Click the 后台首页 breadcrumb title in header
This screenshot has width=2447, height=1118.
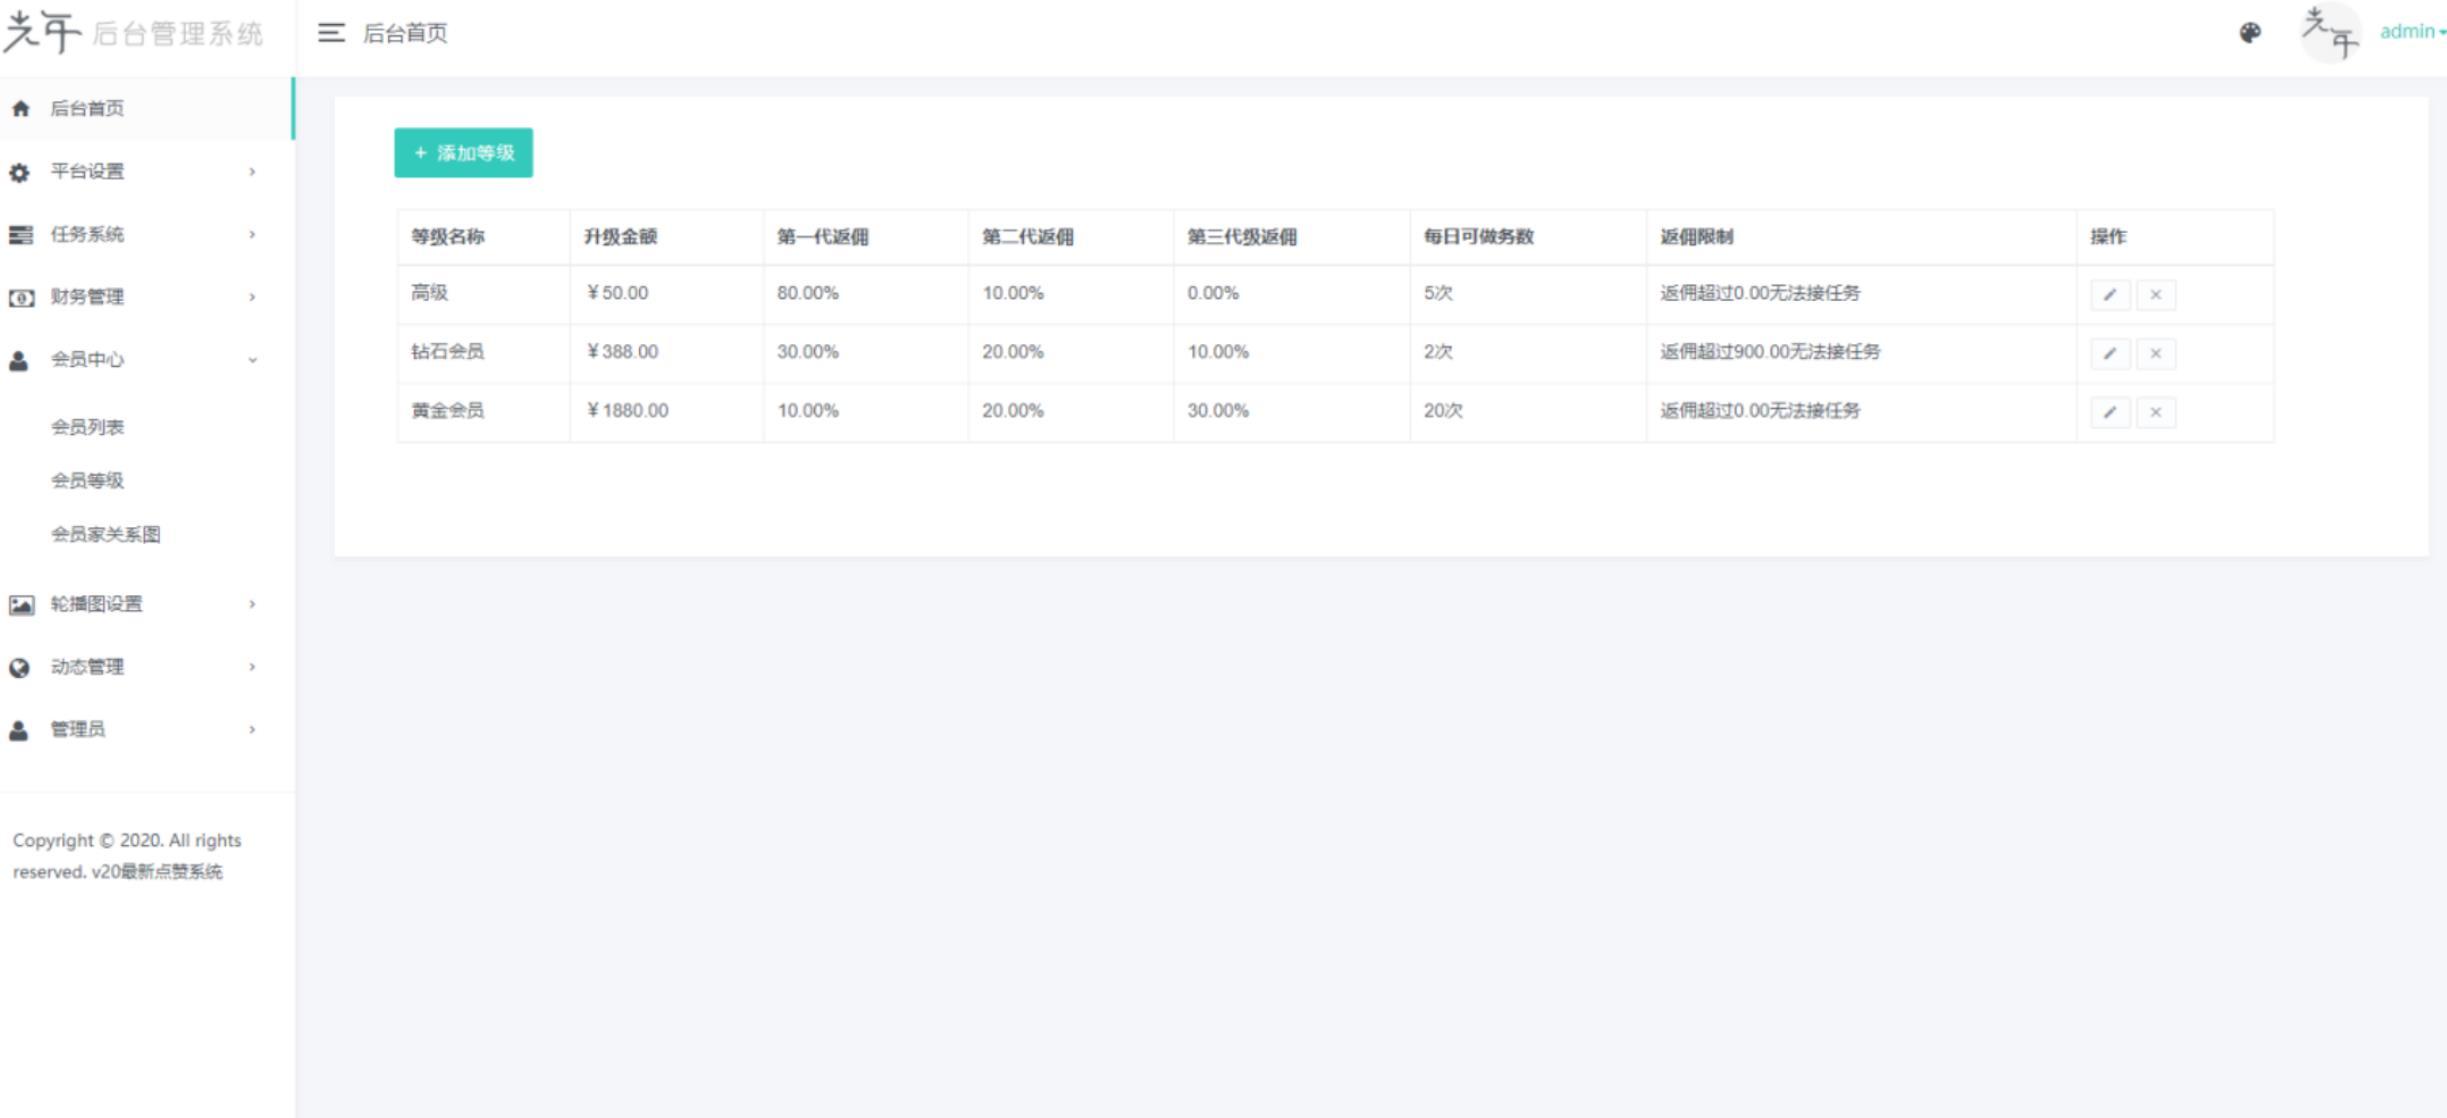(405, 33)
